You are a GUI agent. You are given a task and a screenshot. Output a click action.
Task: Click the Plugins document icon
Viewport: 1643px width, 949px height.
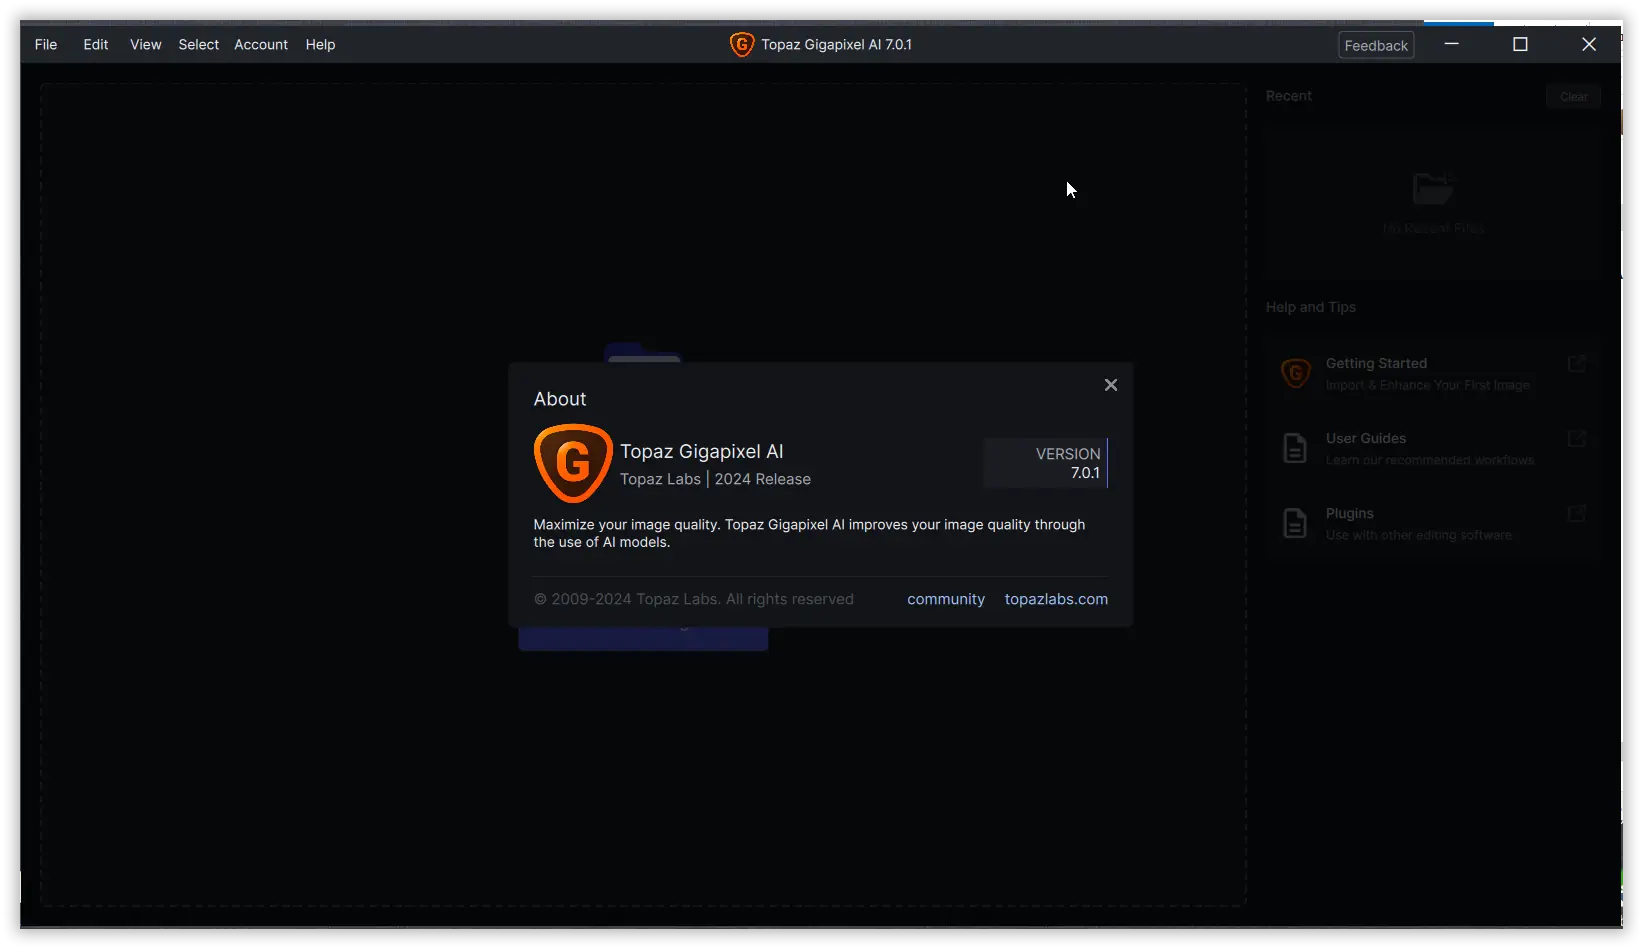click(1295, 523)
